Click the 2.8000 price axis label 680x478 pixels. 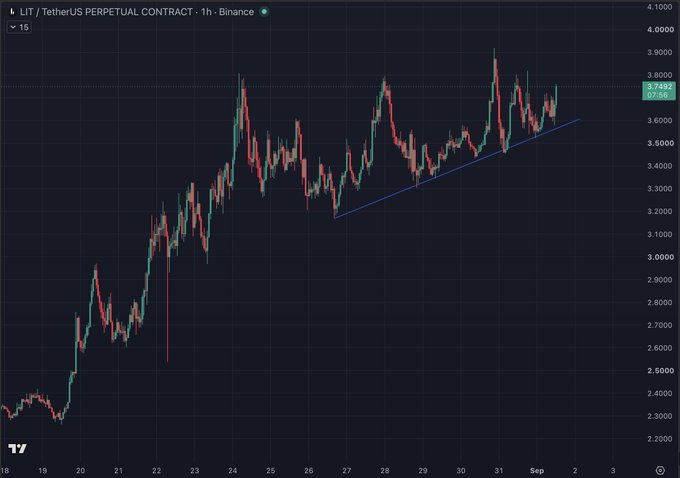[x=660, y=303]
